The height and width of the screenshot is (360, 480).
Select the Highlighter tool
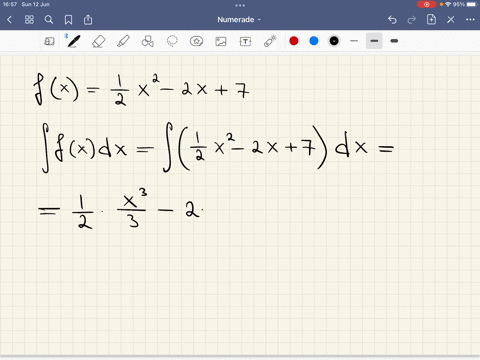pyautogui.click(x=123, y=42)
